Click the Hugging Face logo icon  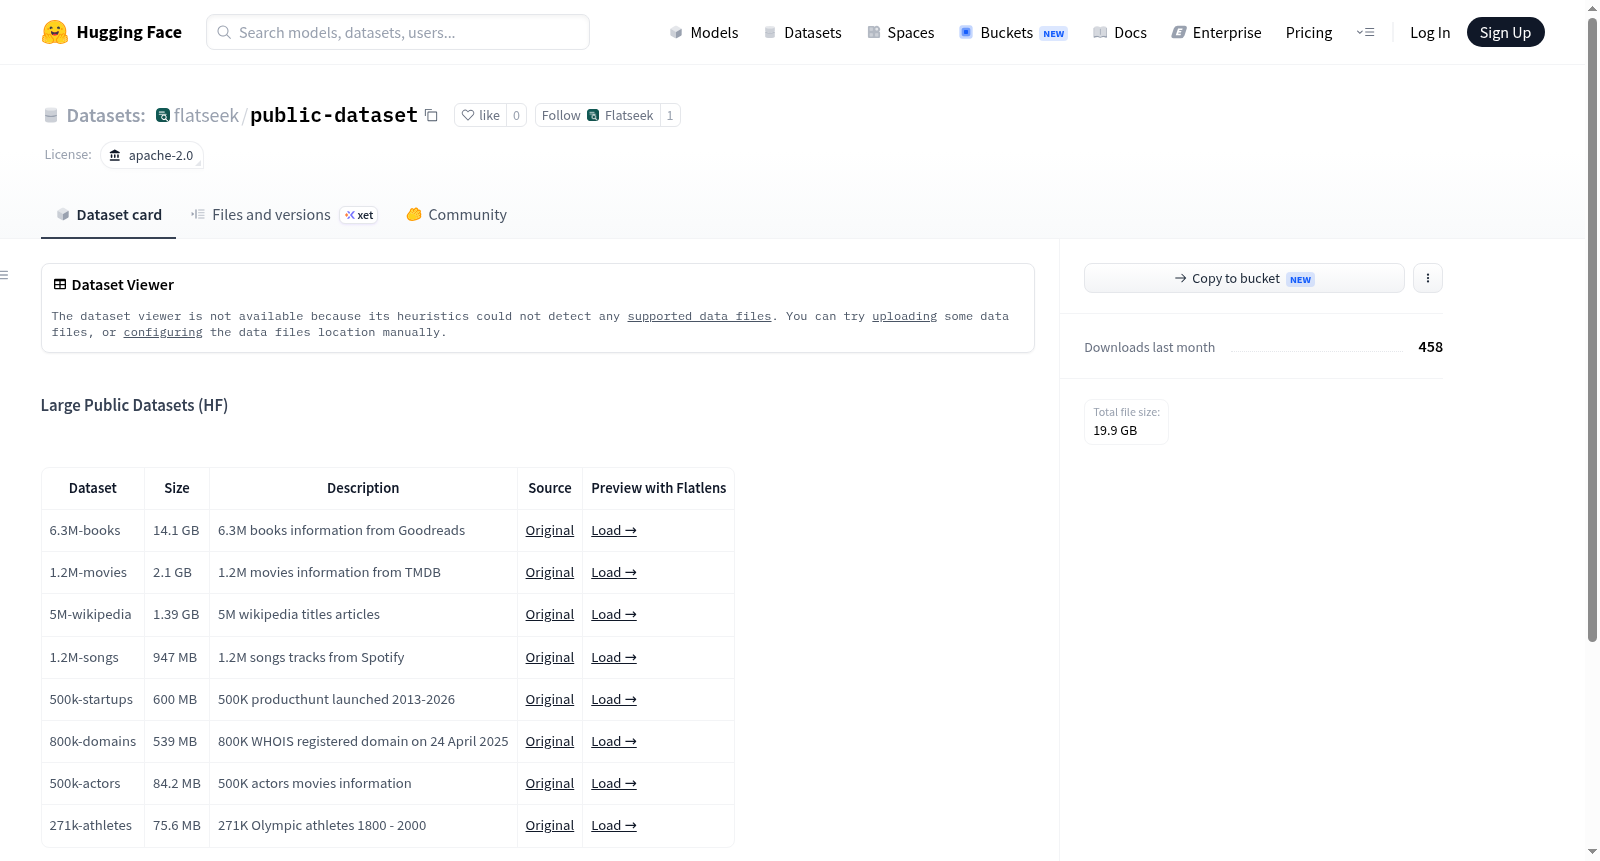55,32
